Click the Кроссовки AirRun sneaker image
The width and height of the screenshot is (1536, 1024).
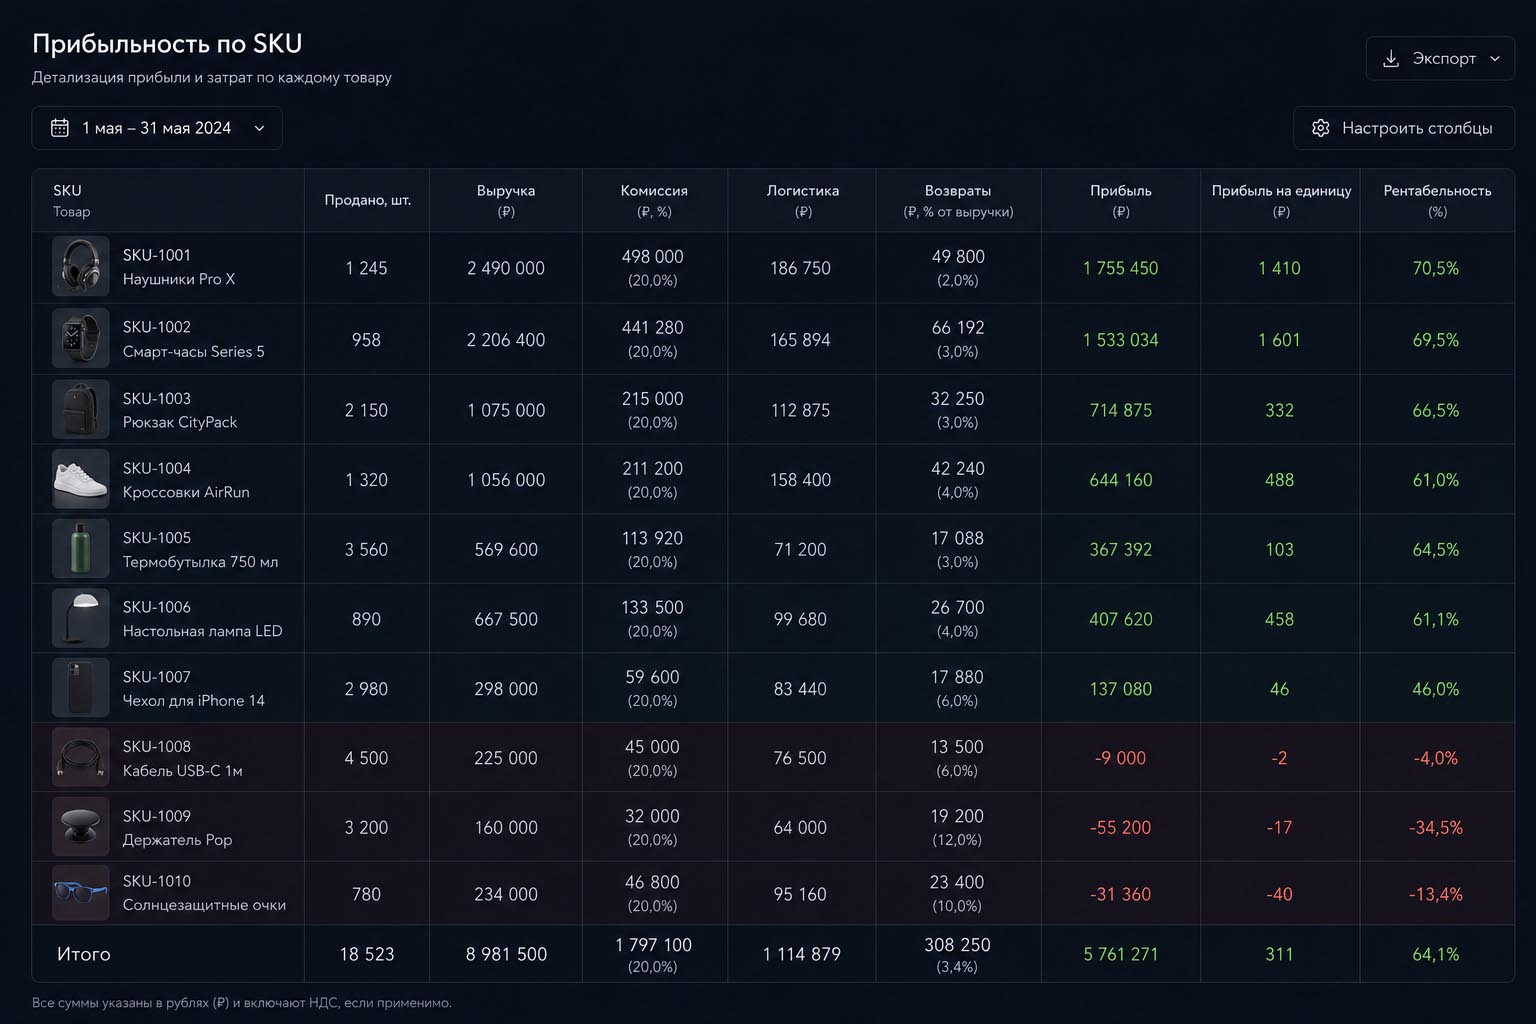[x=81, y=479]
